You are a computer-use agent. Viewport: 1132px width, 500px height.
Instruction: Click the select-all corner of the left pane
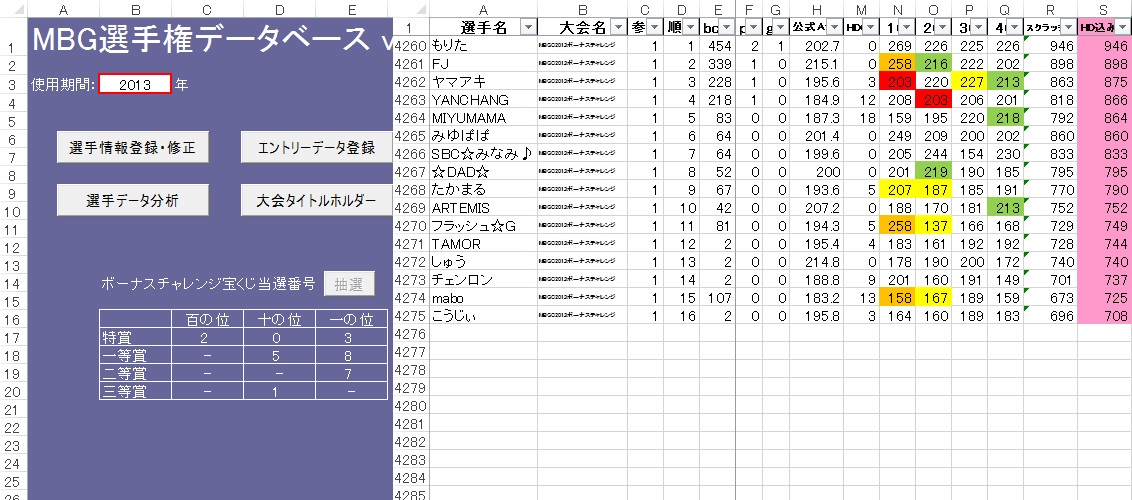coord(12,9)
